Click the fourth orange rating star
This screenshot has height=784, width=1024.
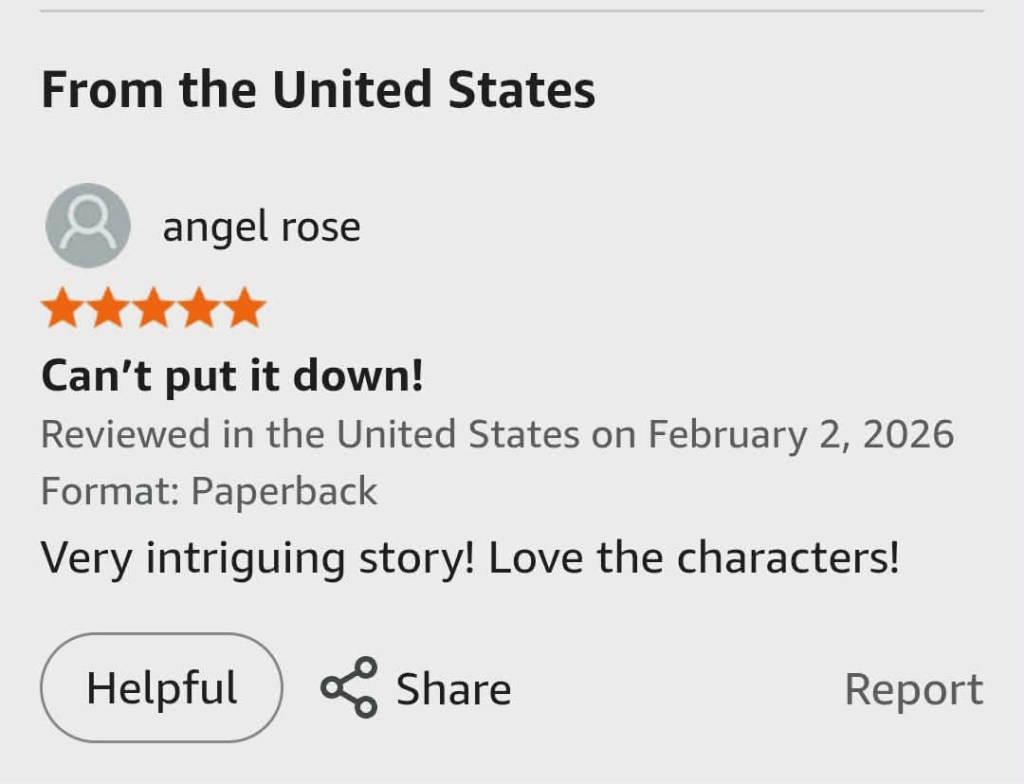click(198, 309)
